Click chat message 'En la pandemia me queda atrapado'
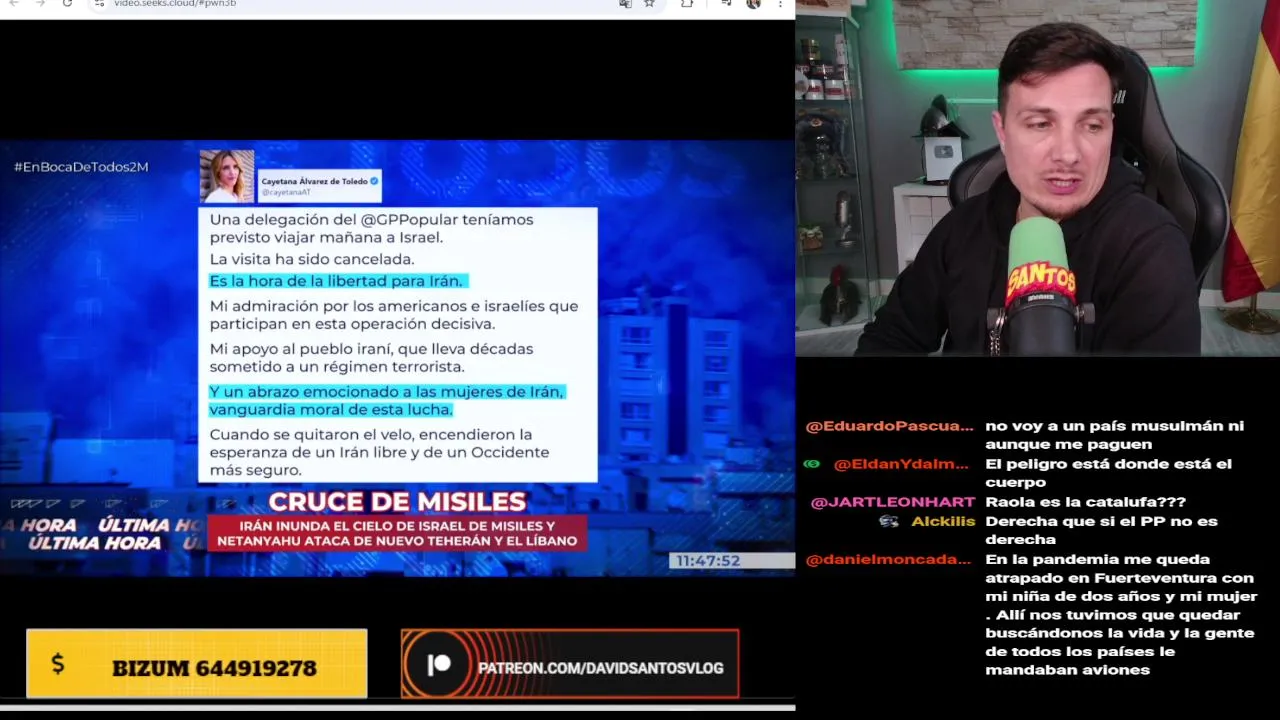 [x=1119, y=615]
